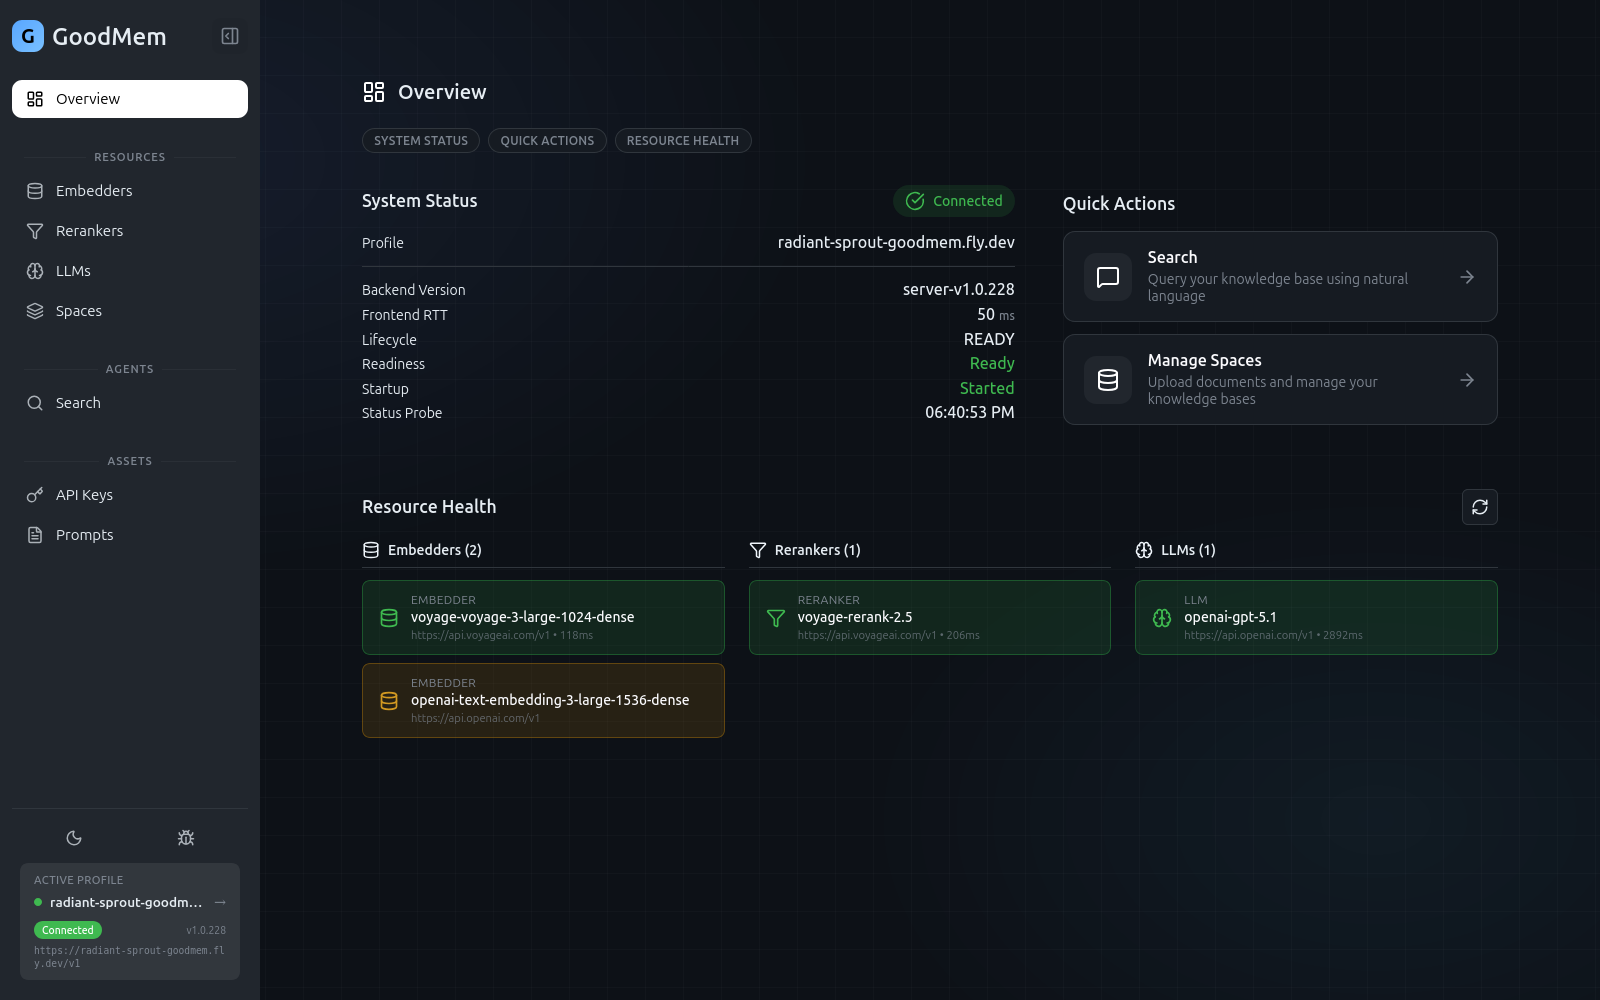The width and height of the screenshot is (1600, 1000).
Task: Select the openai-text-embedding-3-large embedder card
Action: 543,700
